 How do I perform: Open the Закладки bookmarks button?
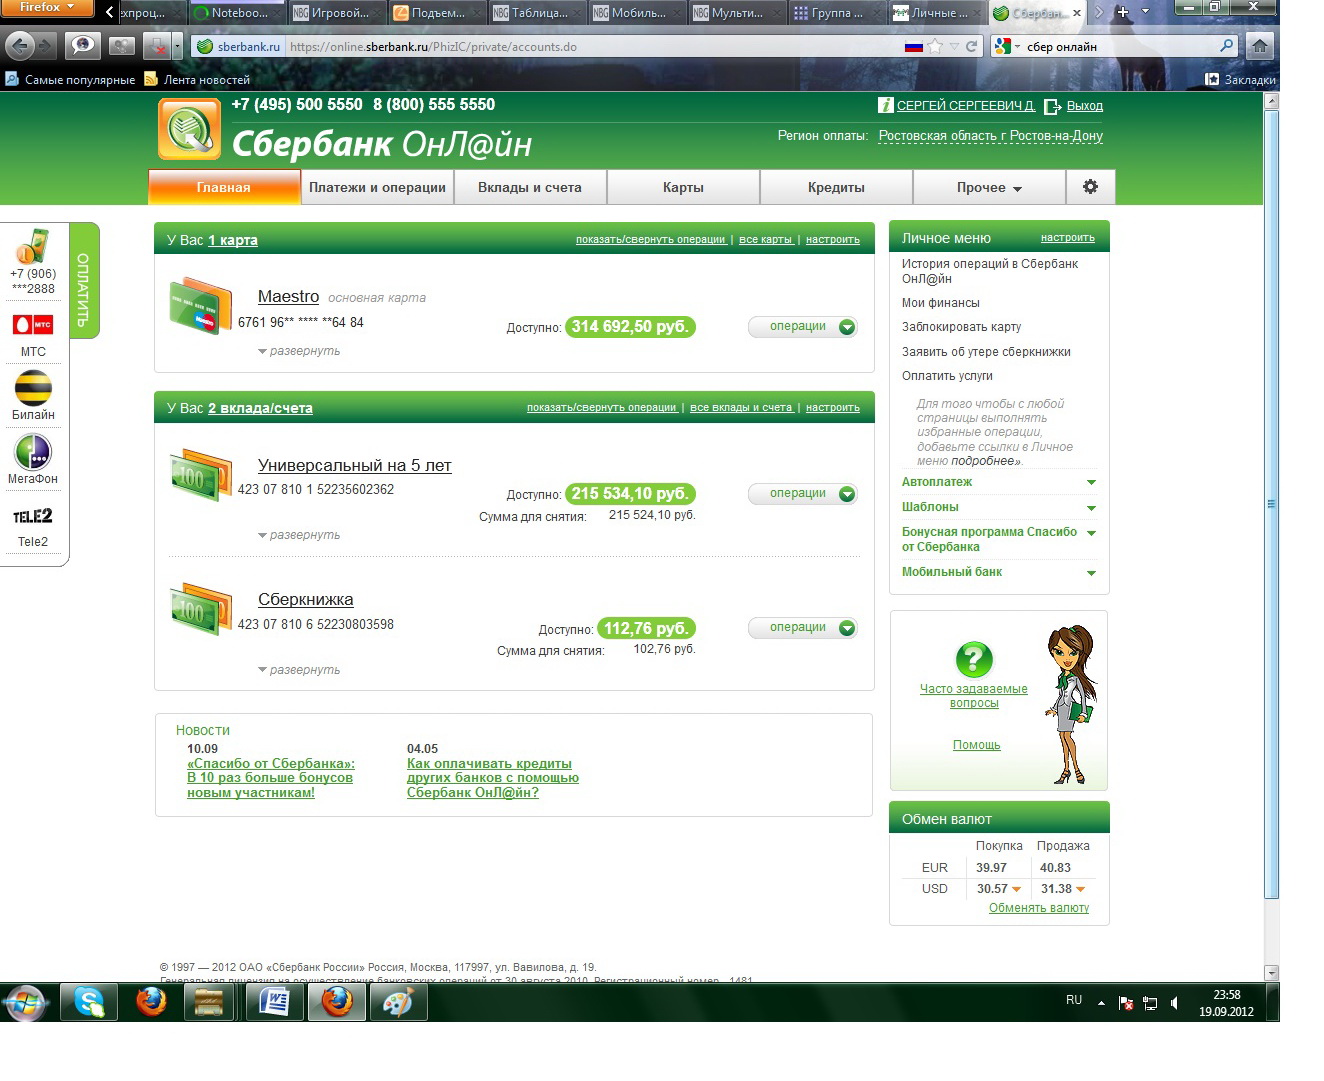pos(1240,80)
